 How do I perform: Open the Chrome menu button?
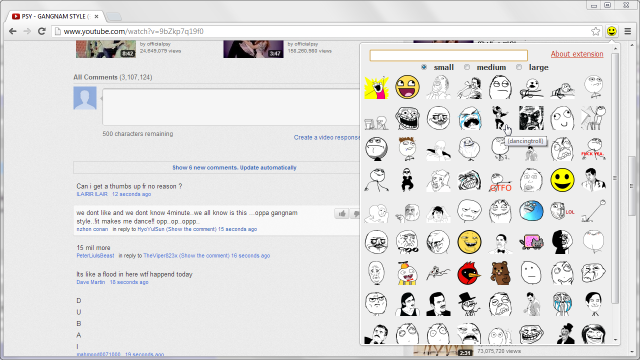[628, 31]
